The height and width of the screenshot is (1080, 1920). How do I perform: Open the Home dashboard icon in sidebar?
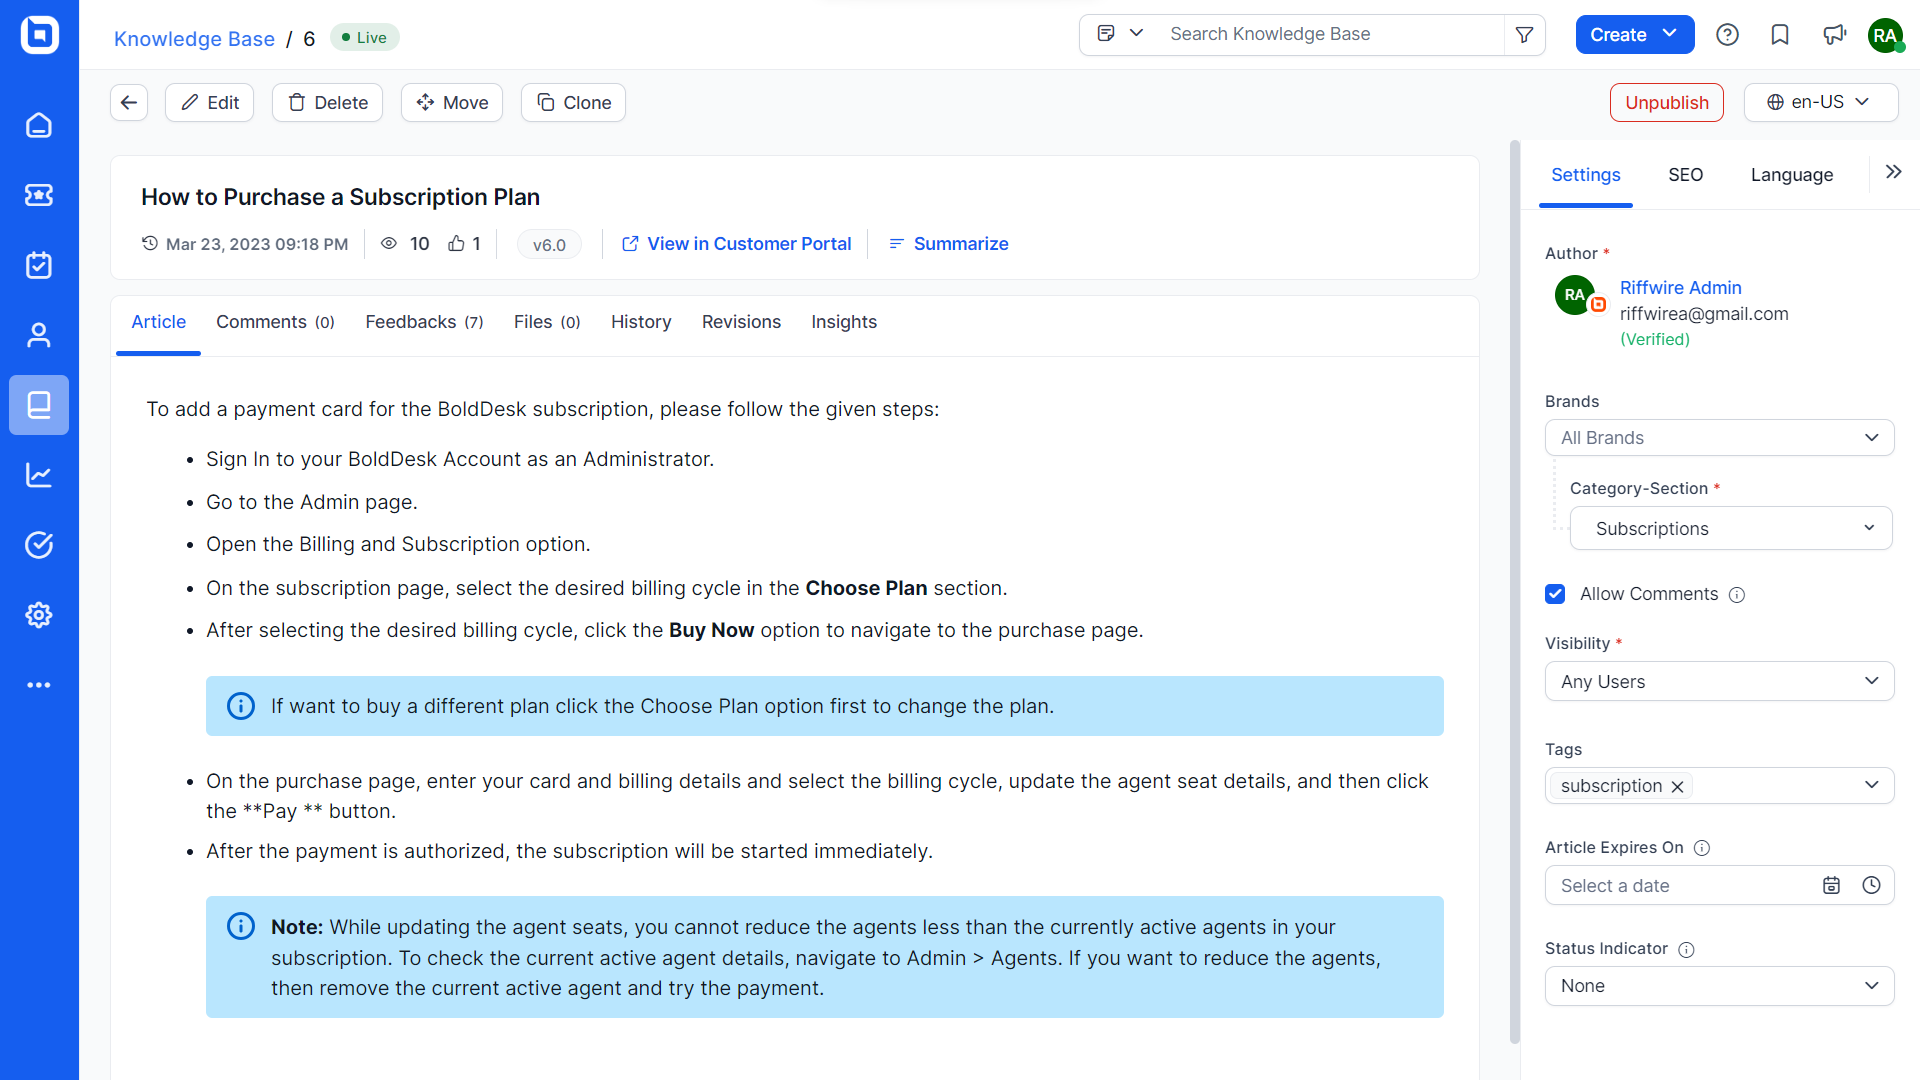point(39,126)
